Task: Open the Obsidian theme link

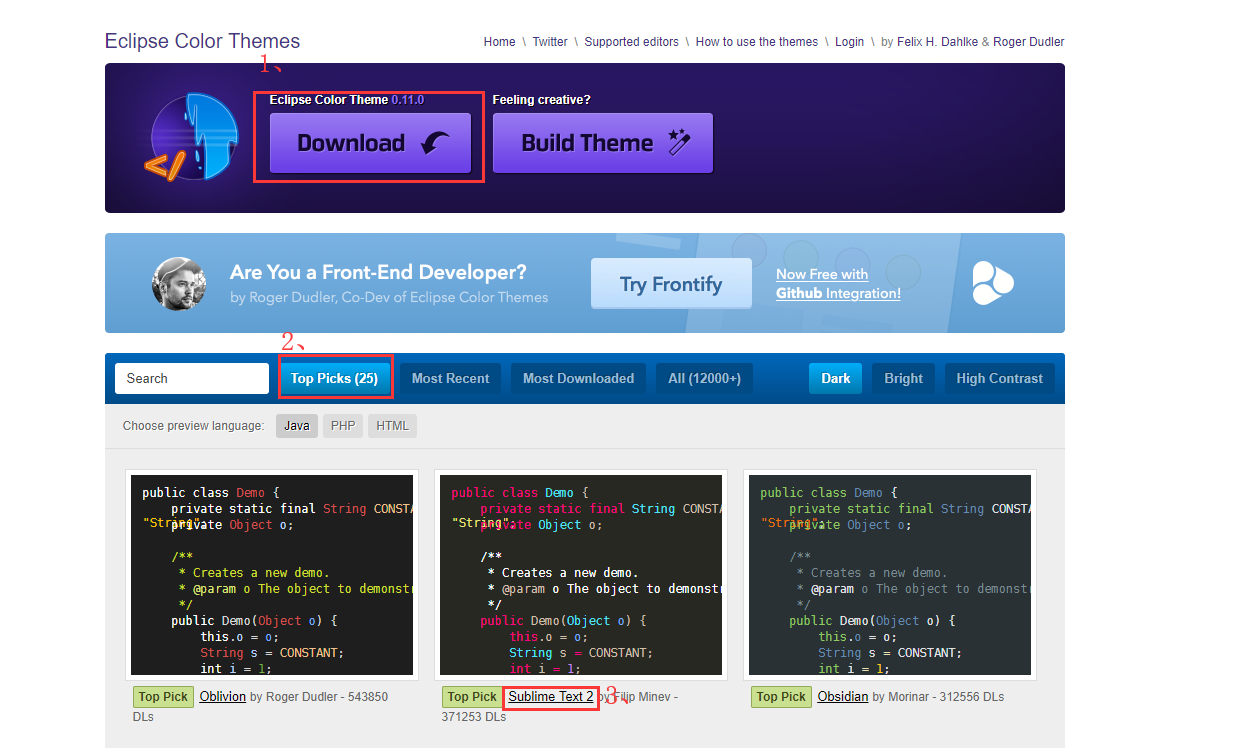Action: coord(843,696)
